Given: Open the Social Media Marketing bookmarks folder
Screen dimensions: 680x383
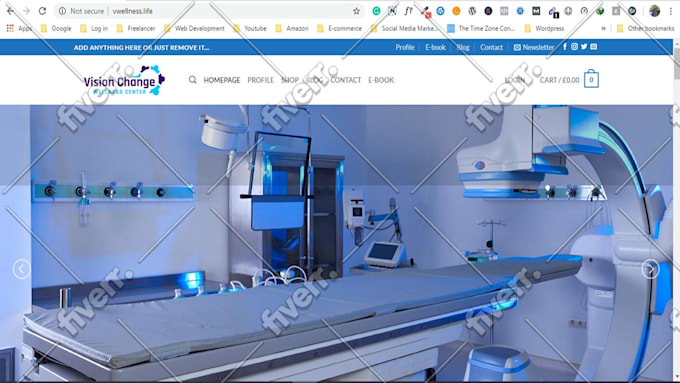Looking at the screenshot, I should [404, 28].
